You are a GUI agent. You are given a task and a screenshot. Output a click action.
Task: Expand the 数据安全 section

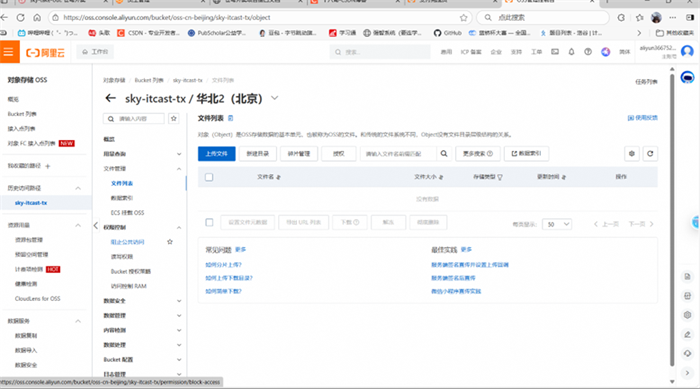[x=179, y=301]
